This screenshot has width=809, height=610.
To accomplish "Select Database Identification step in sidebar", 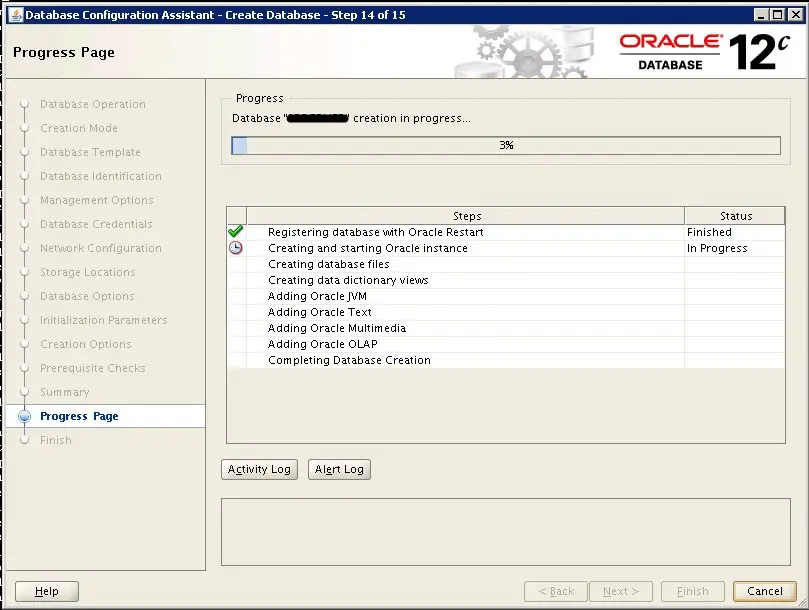I will [101, 176].
